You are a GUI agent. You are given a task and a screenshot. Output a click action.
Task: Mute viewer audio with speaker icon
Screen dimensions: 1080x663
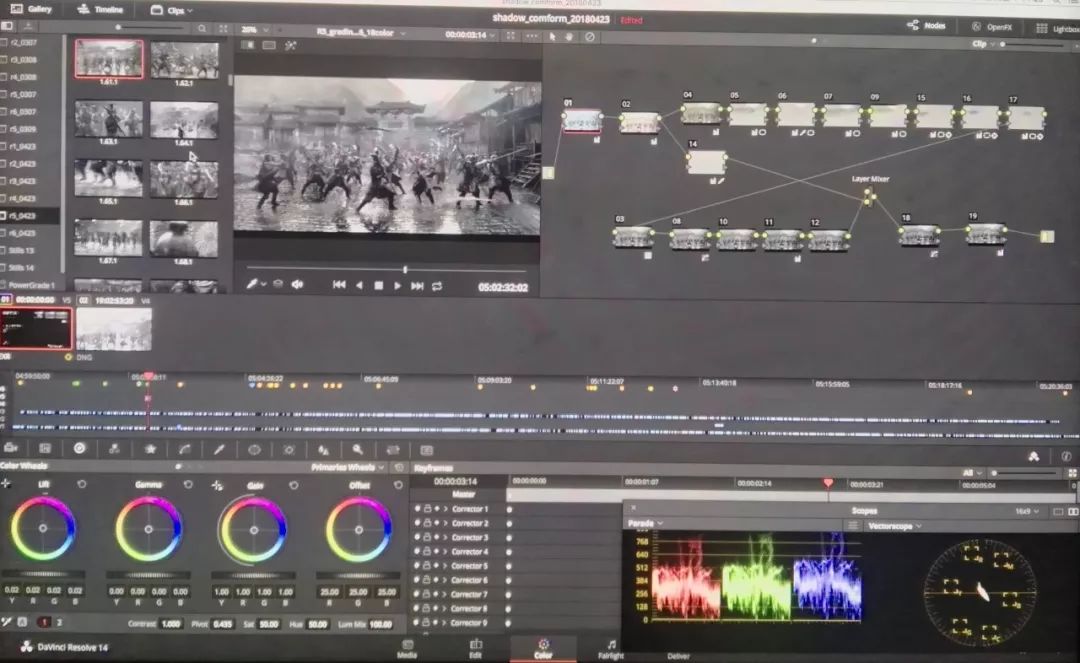point(297,285)
